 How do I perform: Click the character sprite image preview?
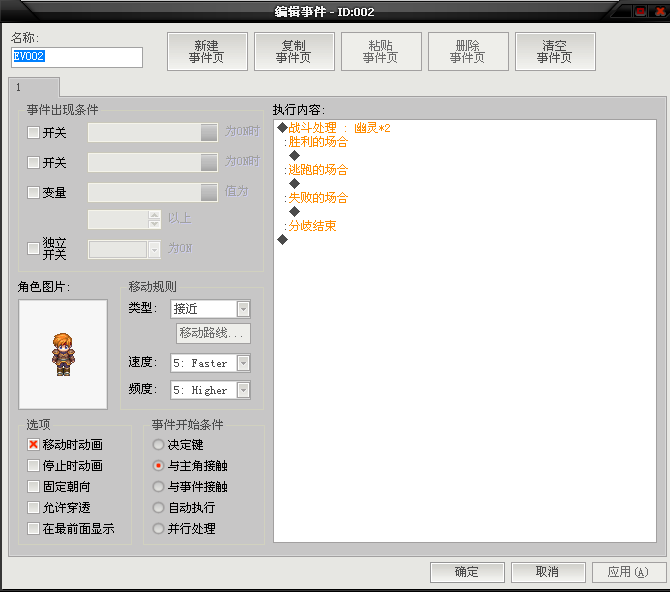[63, 354]
